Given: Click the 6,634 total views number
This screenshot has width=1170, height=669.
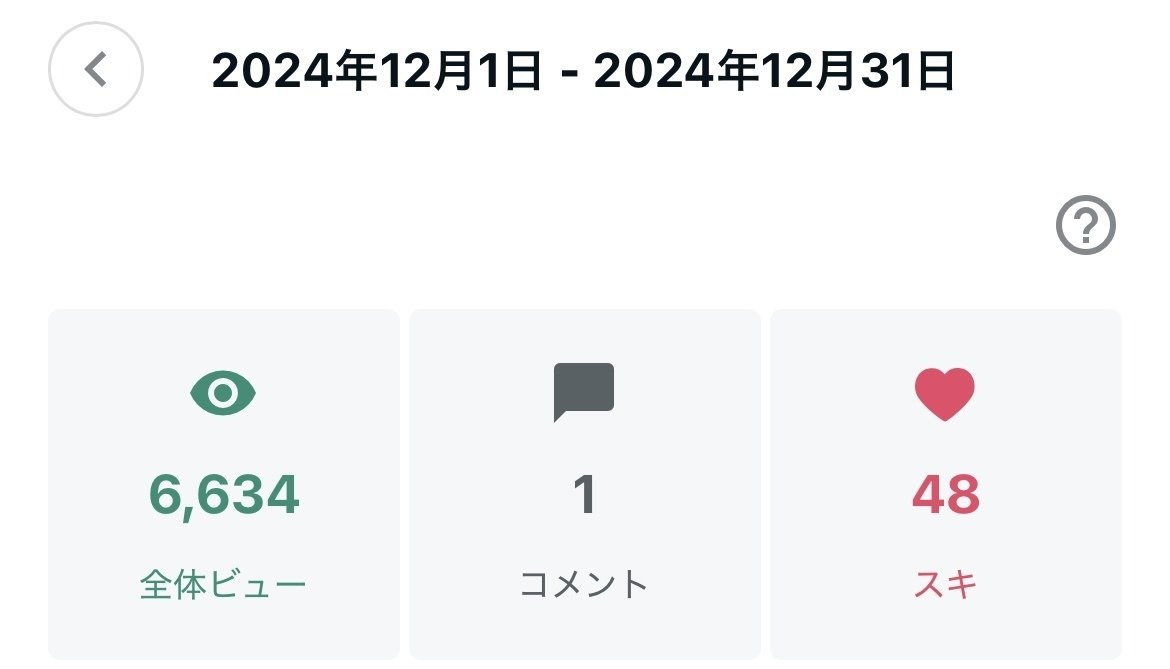Looking at the screenshot, I should [224, 495].
